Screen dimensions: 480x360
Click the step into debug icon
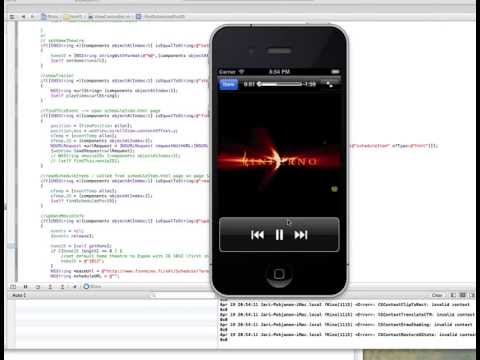point(50,287)
